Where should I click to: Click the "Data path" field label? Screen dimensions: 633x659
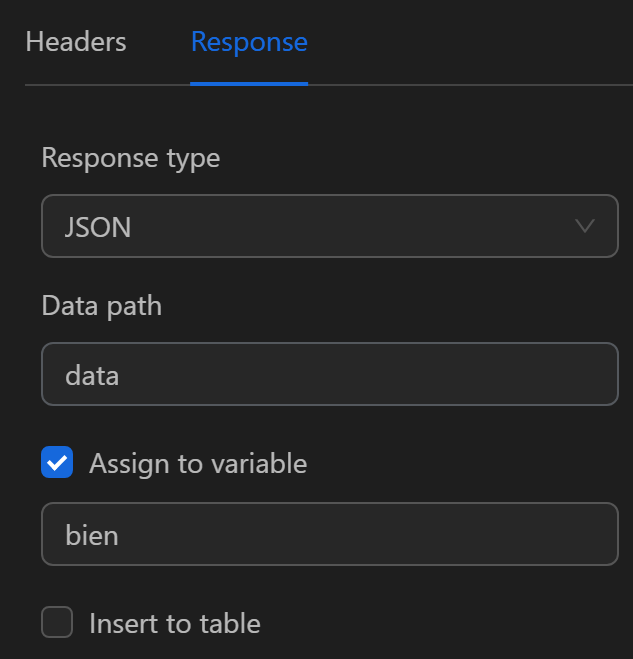[102, 305]
